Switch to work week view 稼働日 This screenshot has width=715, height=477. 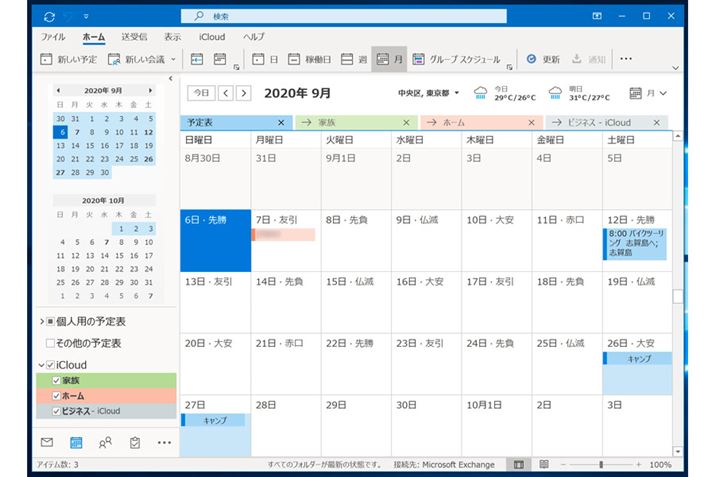tap(309, 59)
